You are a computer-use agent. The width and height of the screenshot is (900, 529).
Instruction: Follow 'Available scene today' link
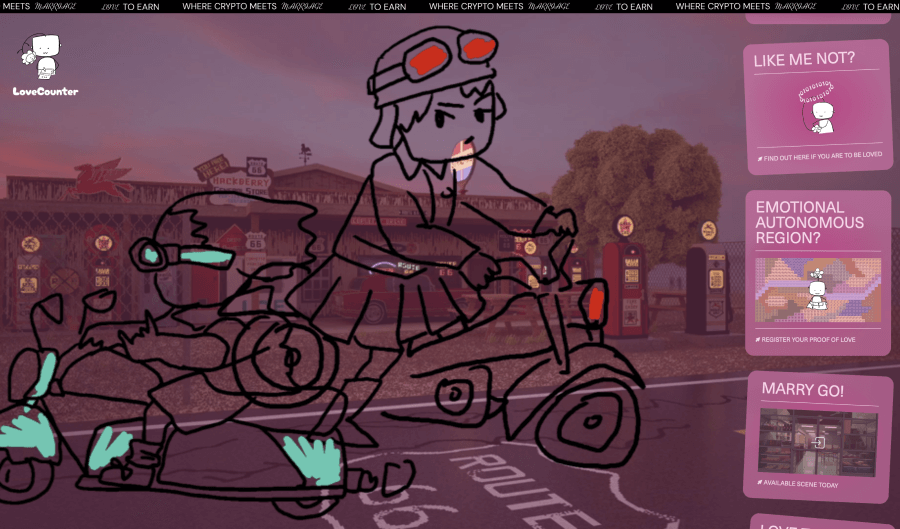pos(800,484)
